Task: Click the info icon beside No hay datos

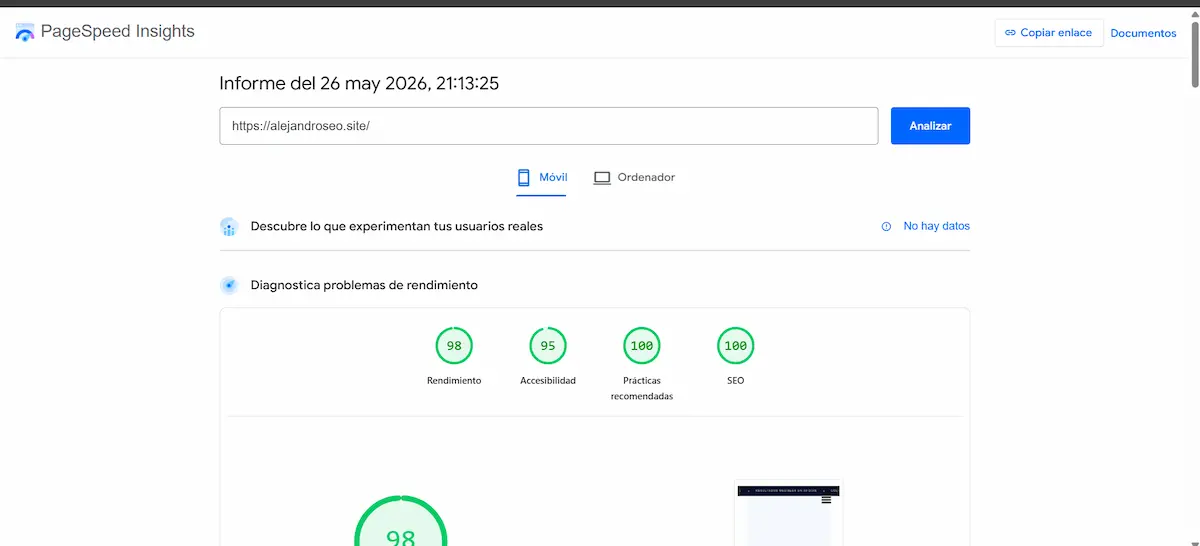Action: coord(886,227)
